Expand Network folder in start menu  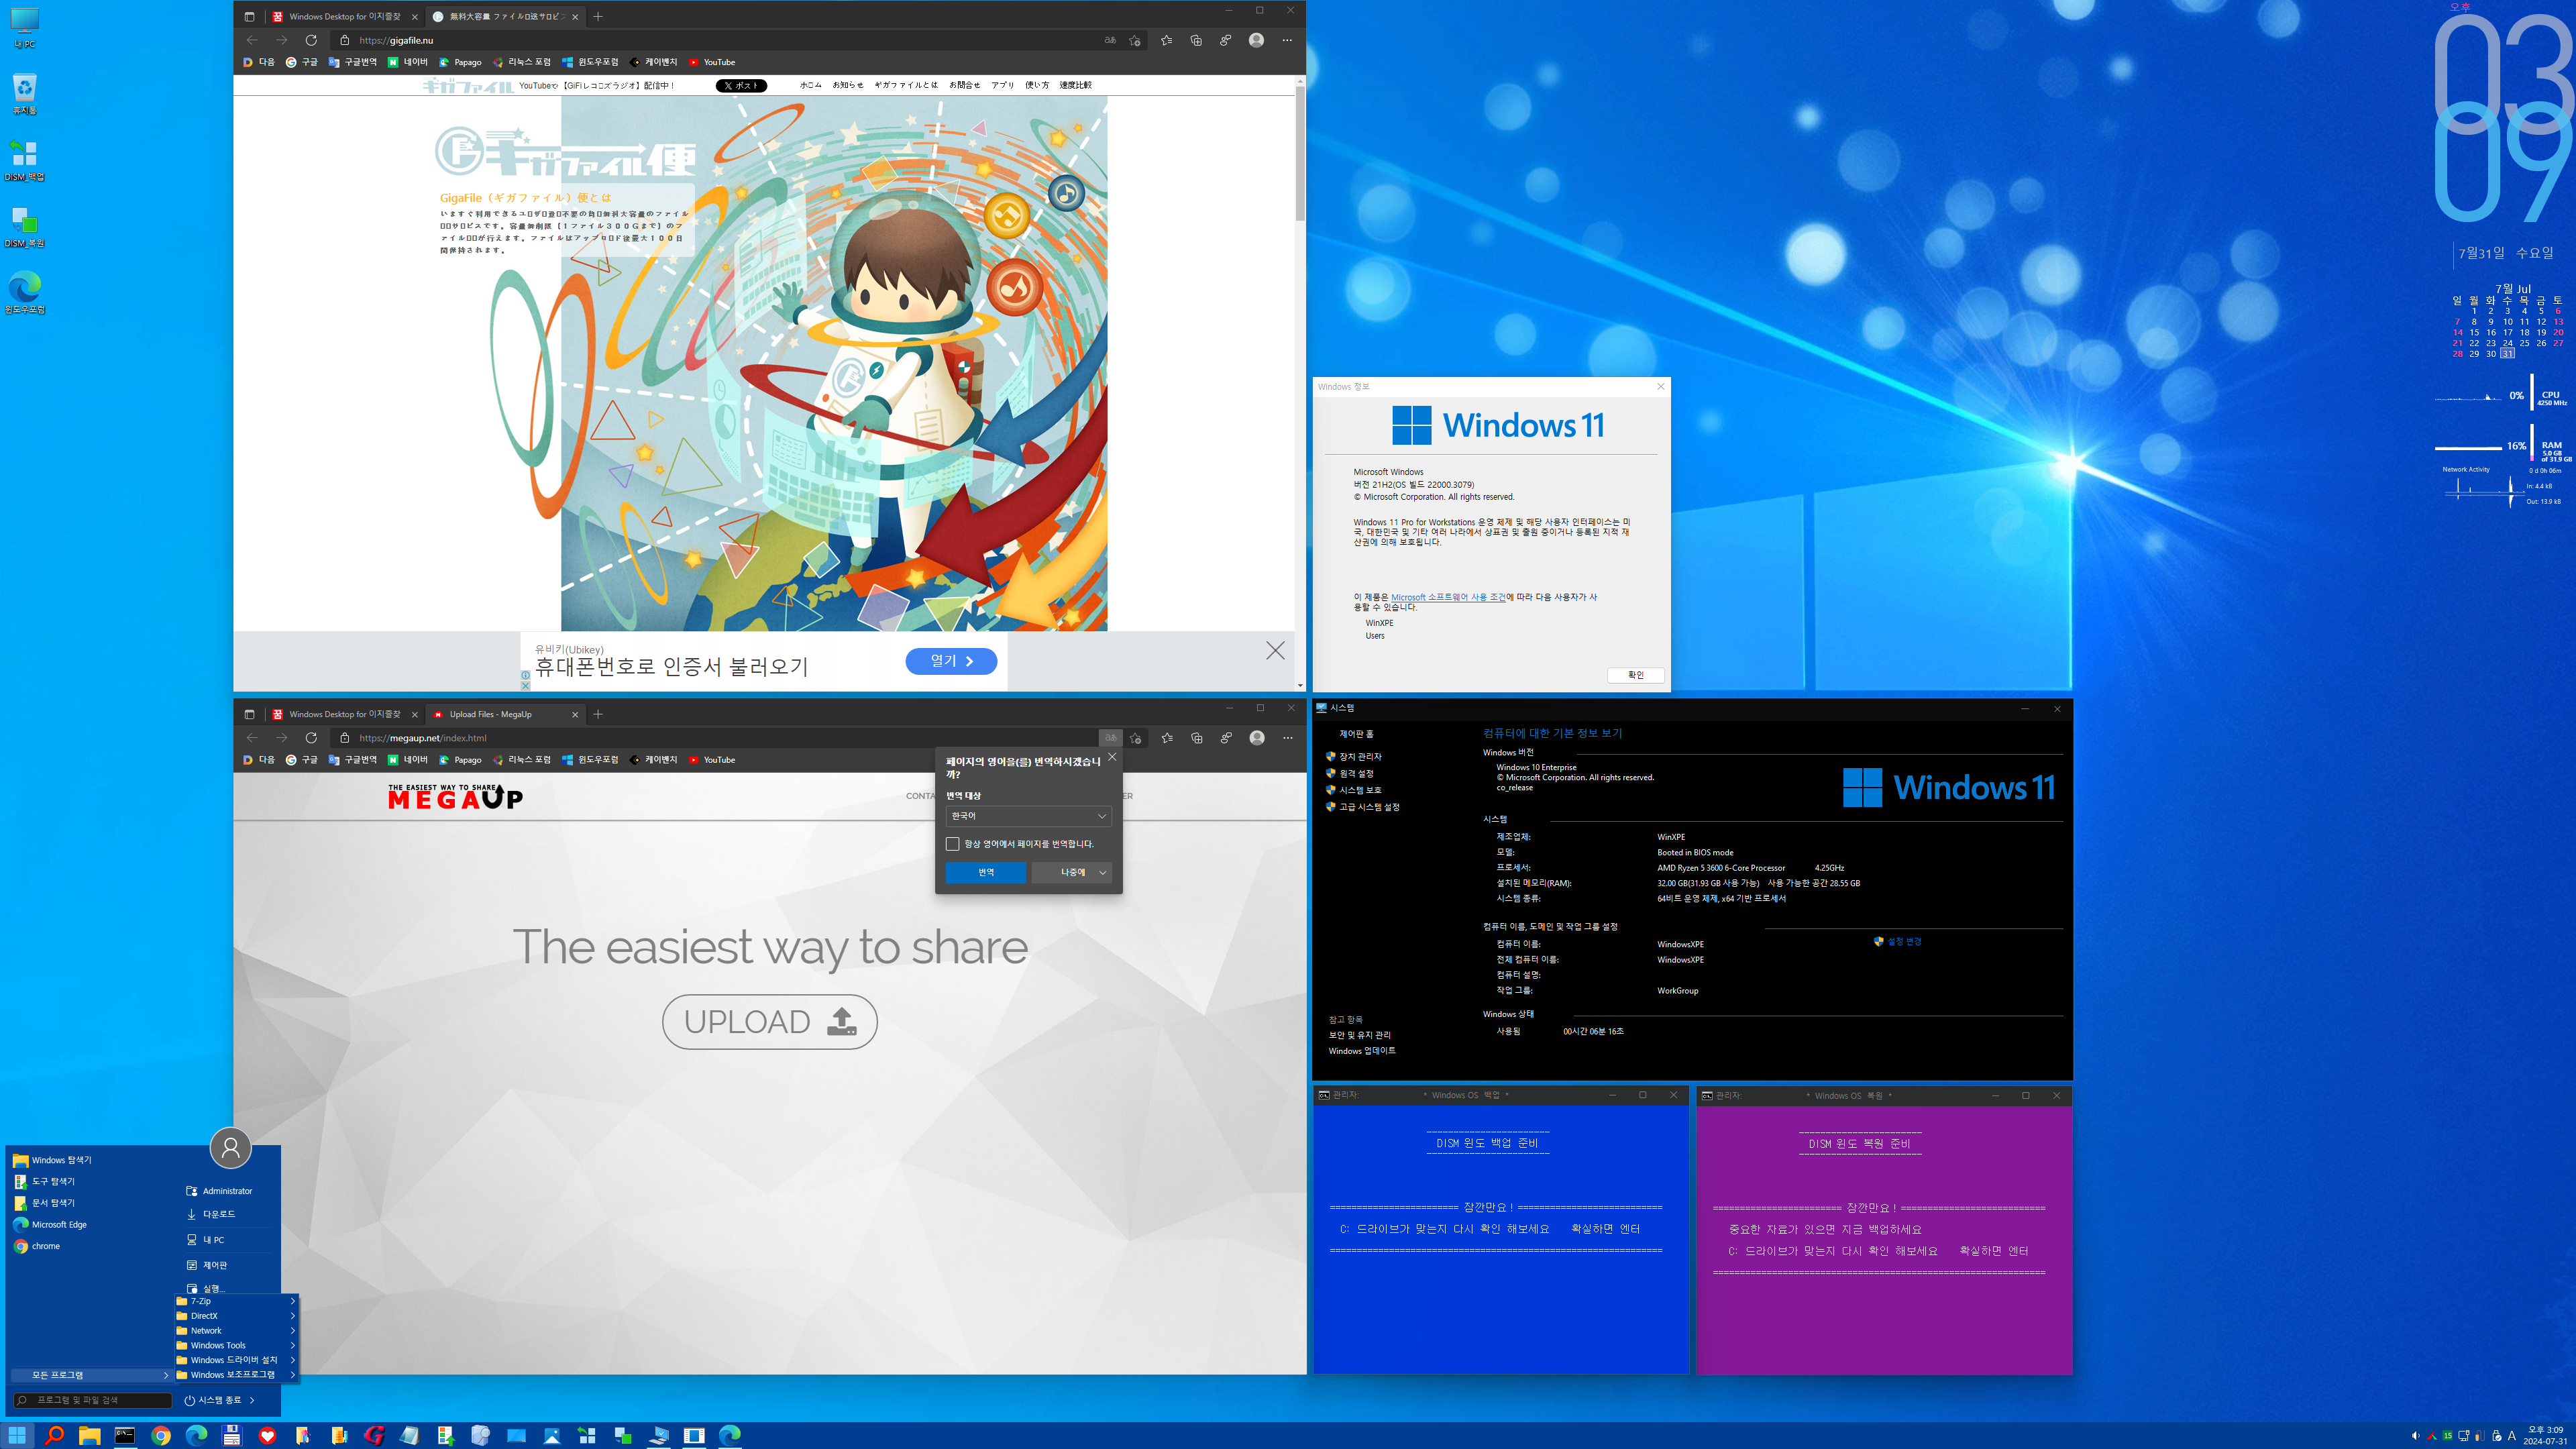[236, 1331]
